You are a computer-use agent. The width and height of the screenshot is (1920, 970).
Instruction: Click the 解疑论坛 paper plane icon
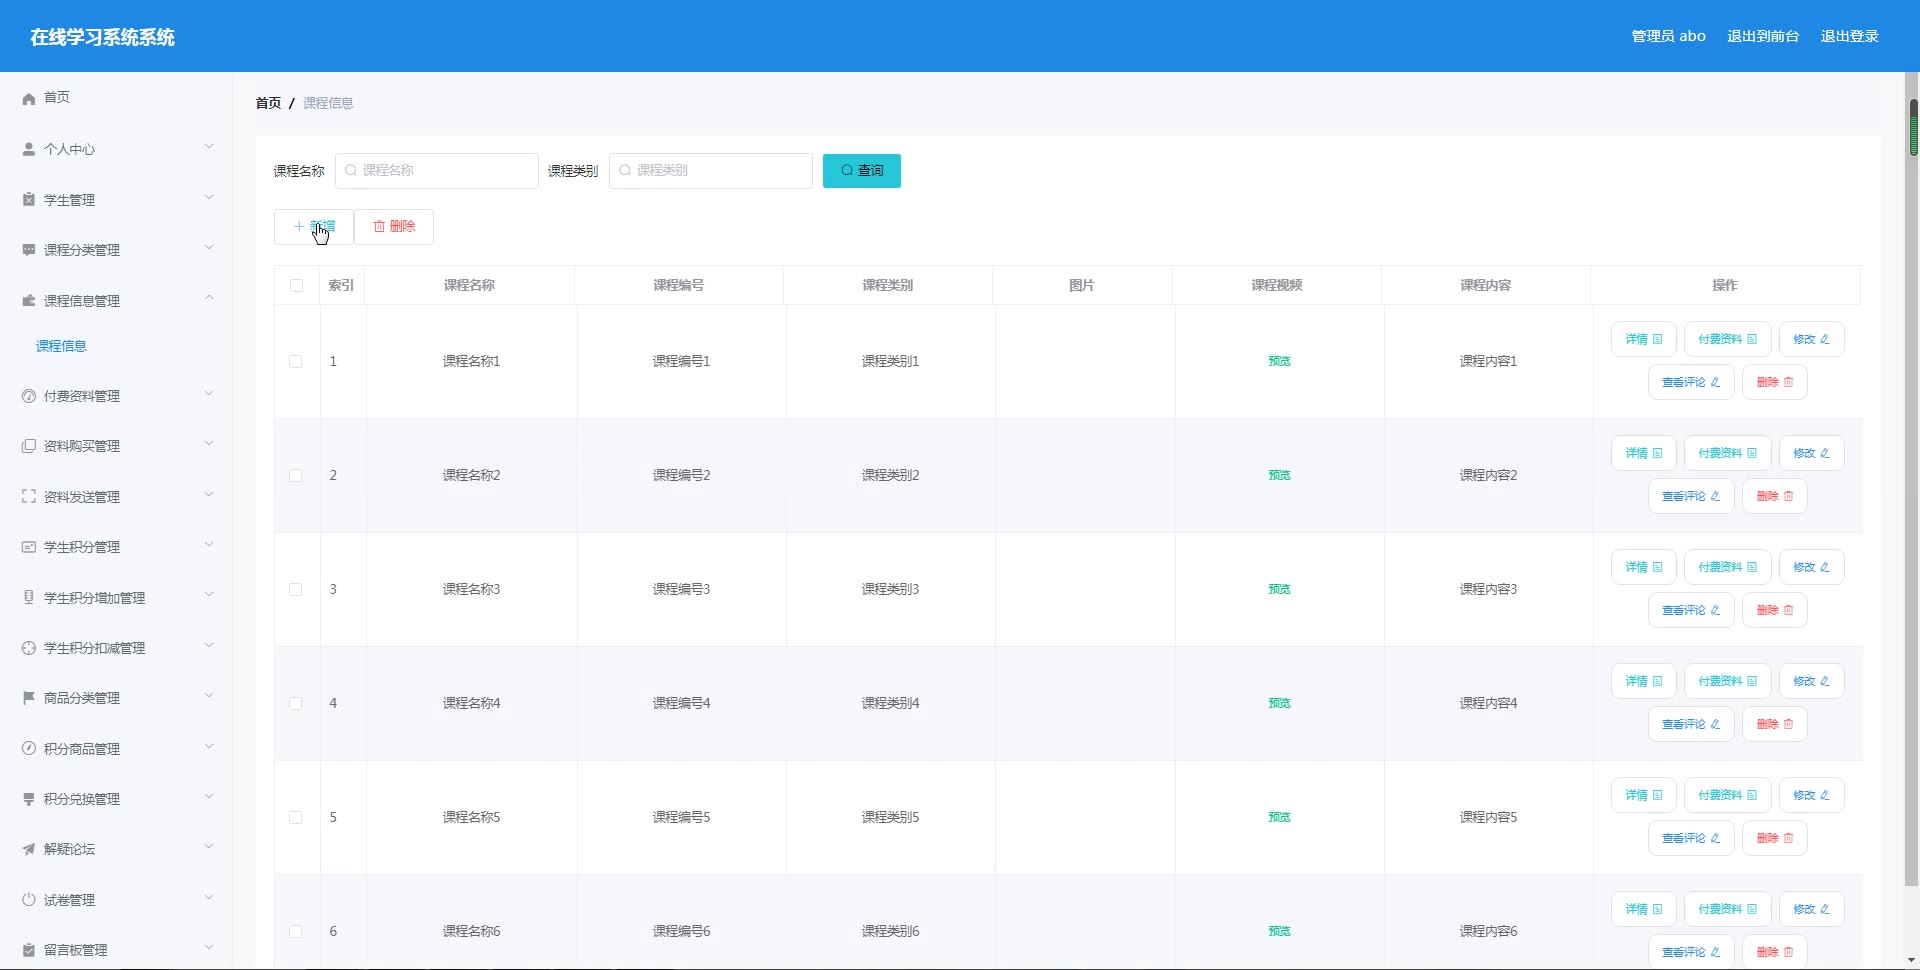[29, 849]
